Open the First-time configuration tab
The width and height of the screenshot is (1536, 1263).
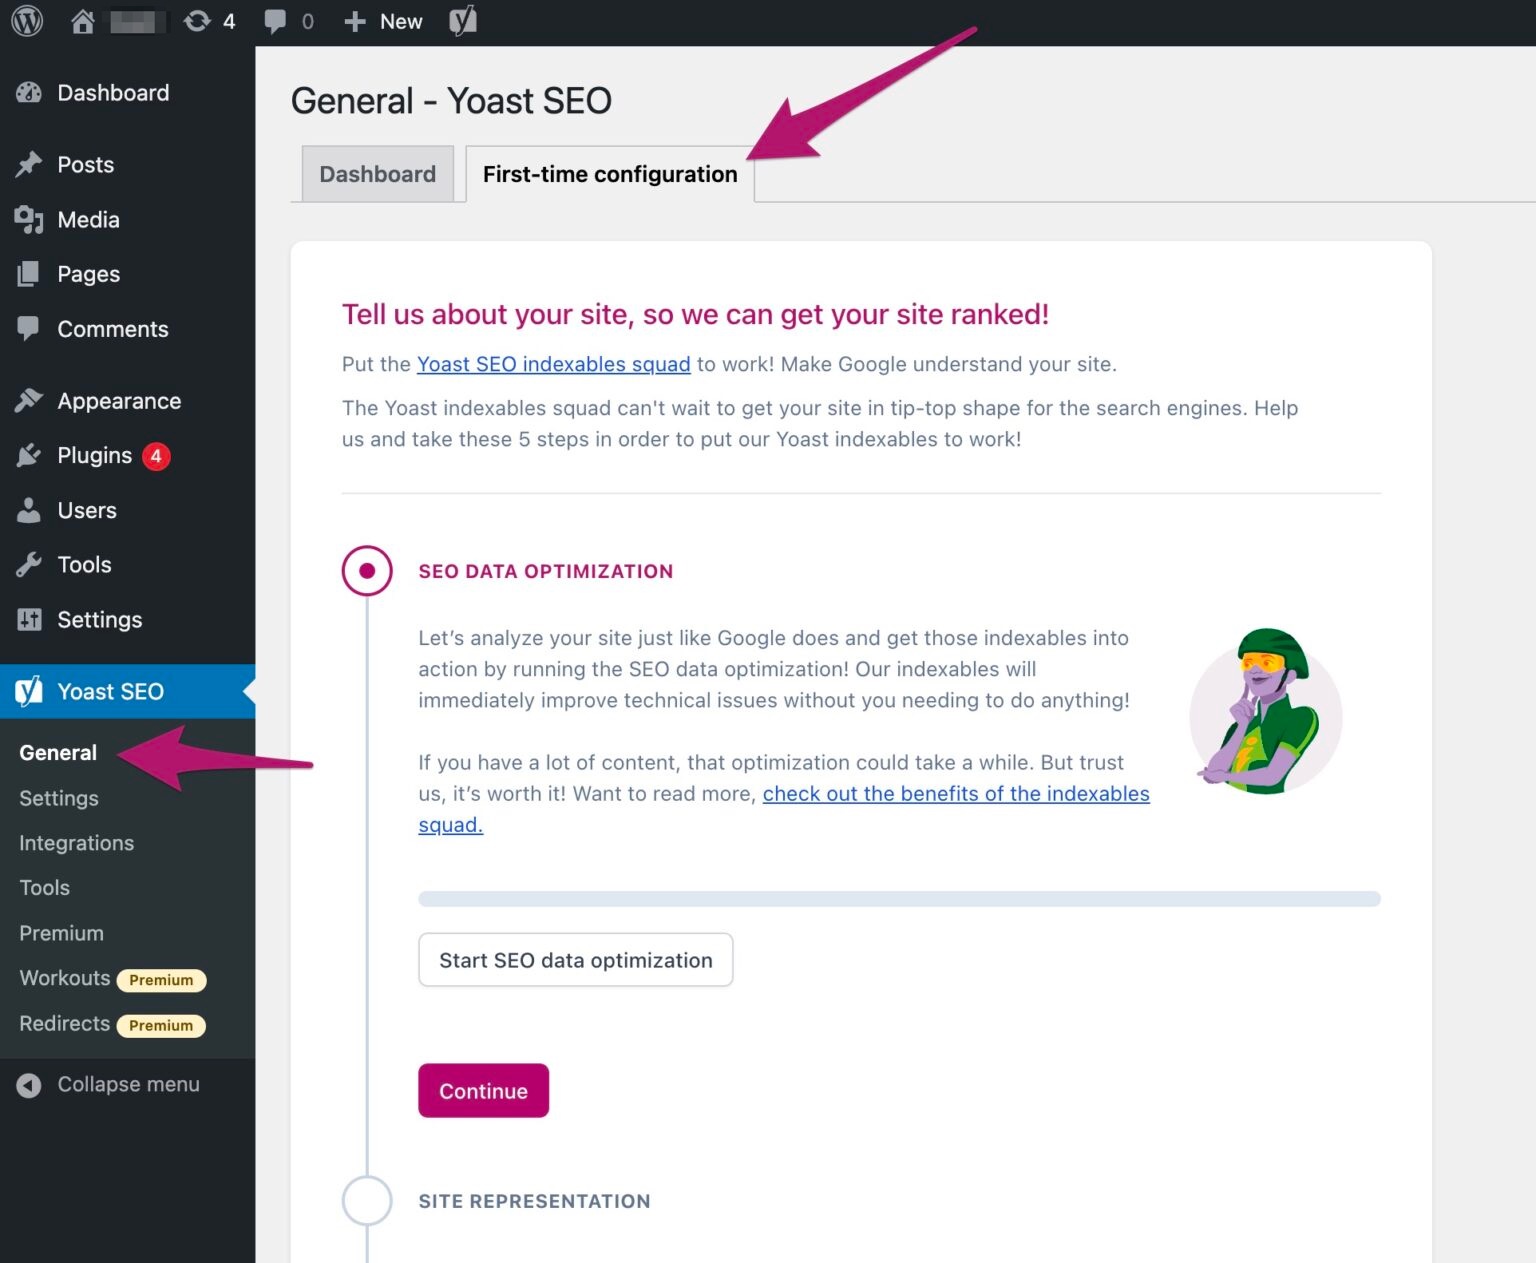tap(607, 173)
